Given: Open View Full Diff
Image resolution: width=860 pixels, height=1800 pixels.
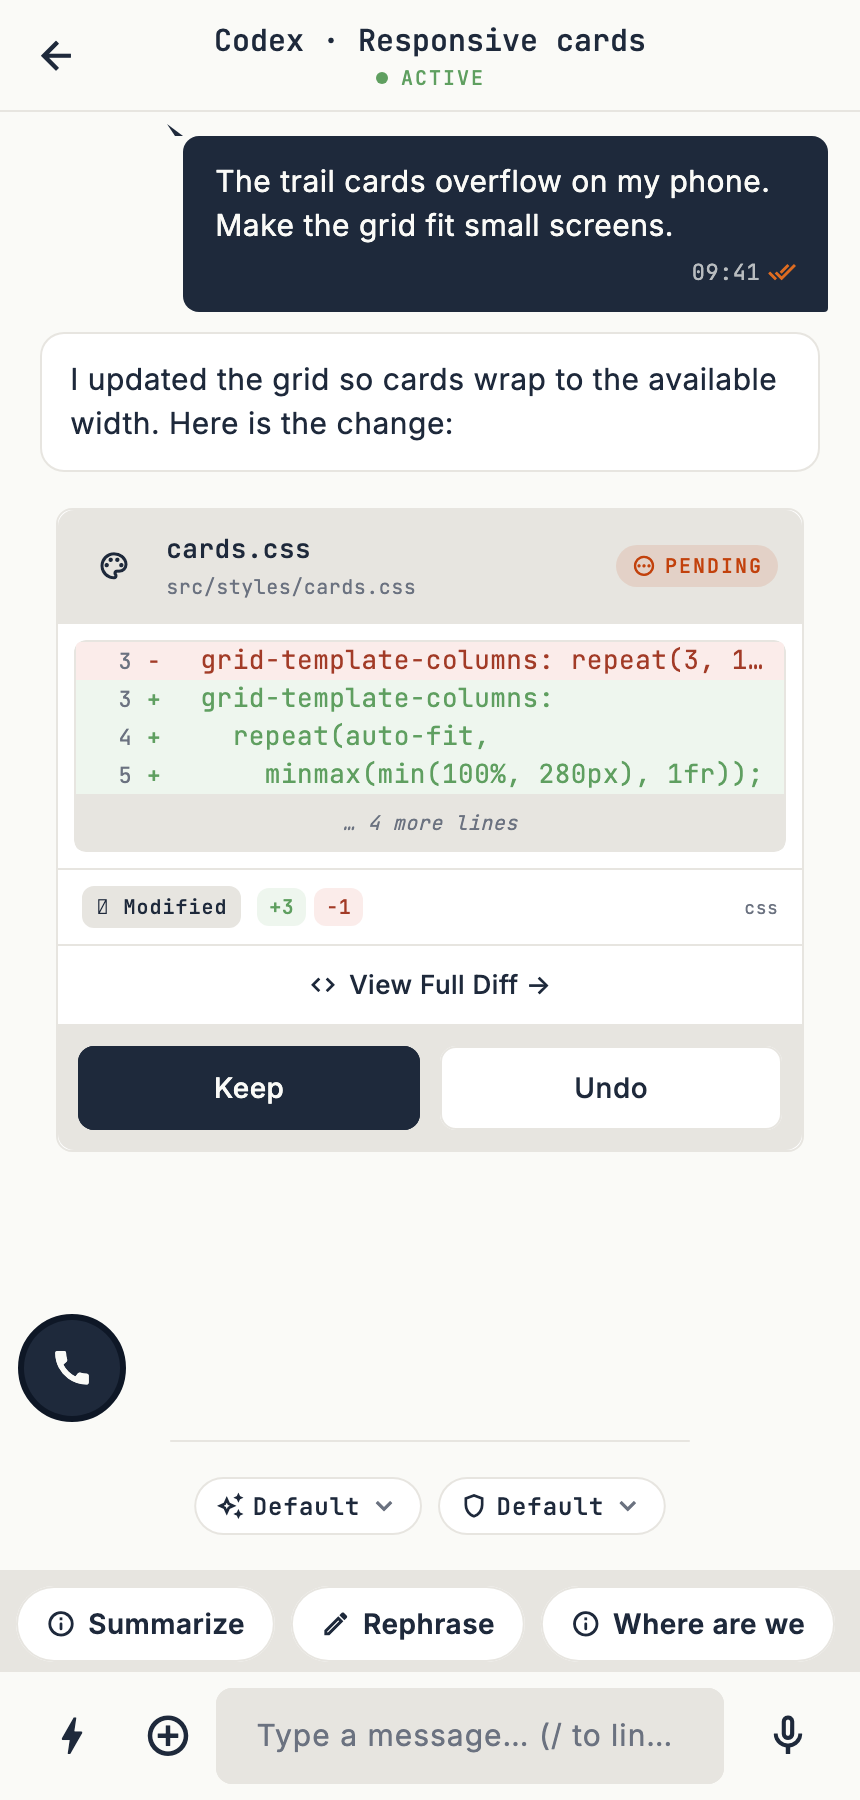Looking at the screenshot, I should [x=430, y=985].
